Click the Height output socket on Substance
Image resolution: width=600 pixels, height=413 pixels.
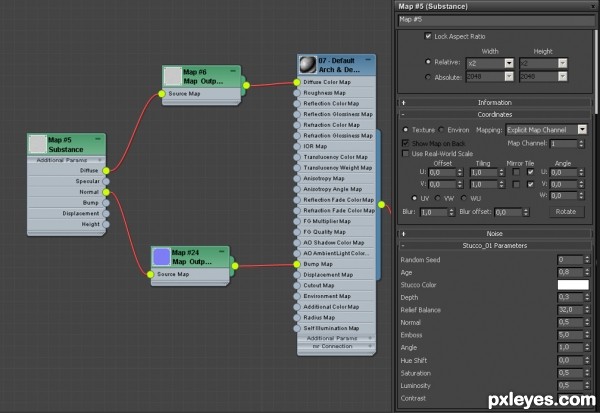(x=106, y=224)
